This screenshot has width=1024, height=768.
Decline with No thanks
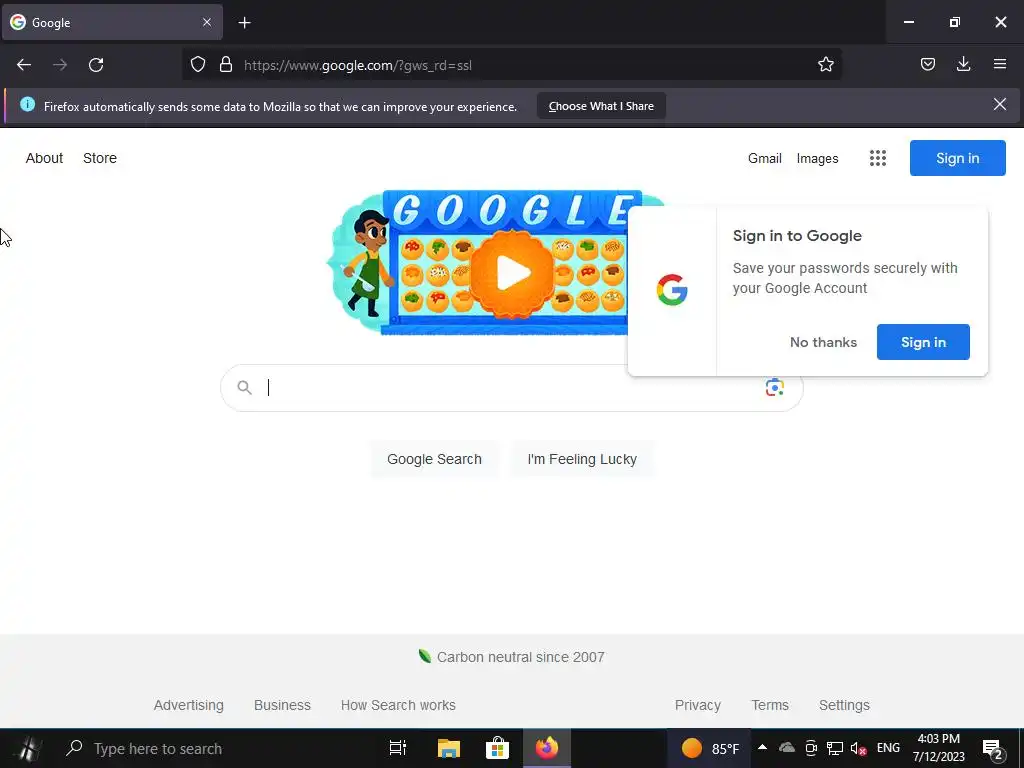coord(823,342)
